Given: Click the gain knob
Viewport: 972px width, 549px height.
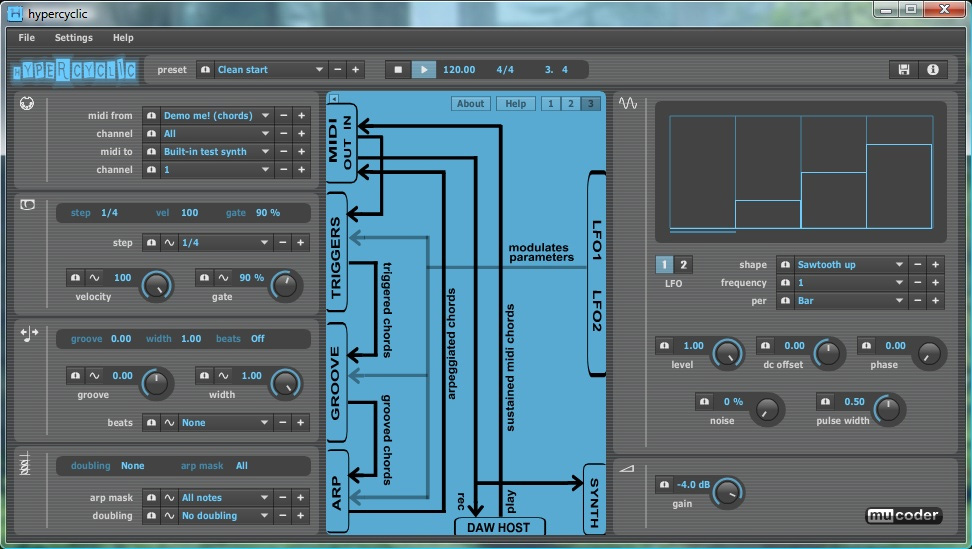Looking at the screenshot, I should 728,493.
